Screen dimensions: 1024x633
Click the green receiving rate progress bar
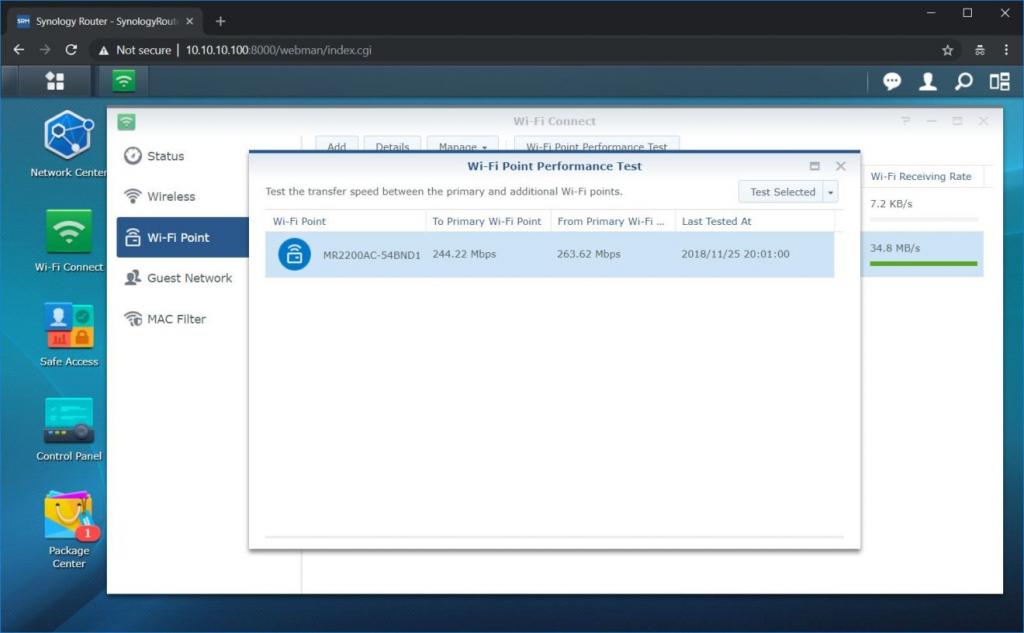[x=923, y=264]
